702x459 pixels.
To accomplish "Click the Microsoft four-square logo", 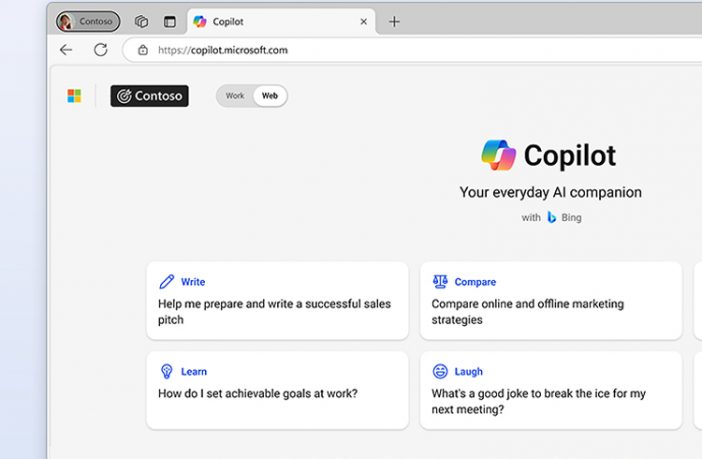I will [x=74, y=96].
